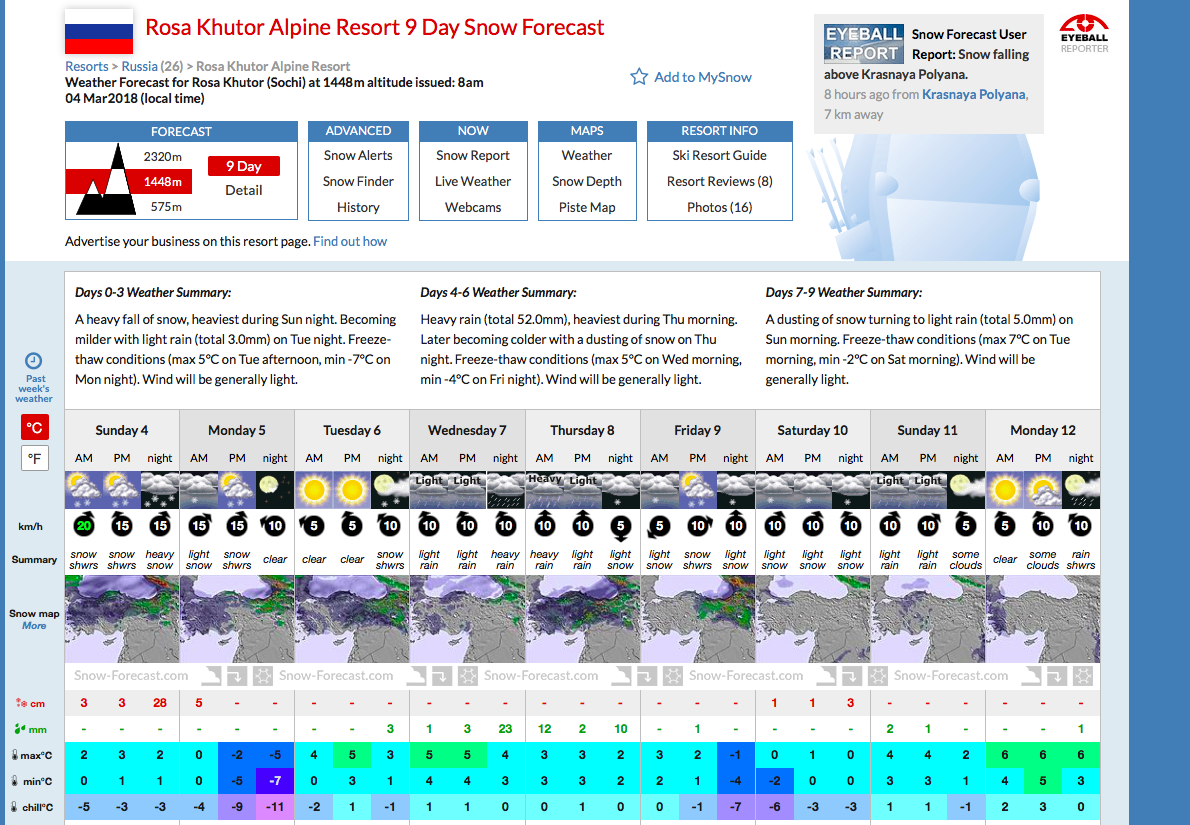The height and width of the screenshot is (825, 1190).
Task: Click the ADVANCED panel header
Action: [x=358, y=131]
